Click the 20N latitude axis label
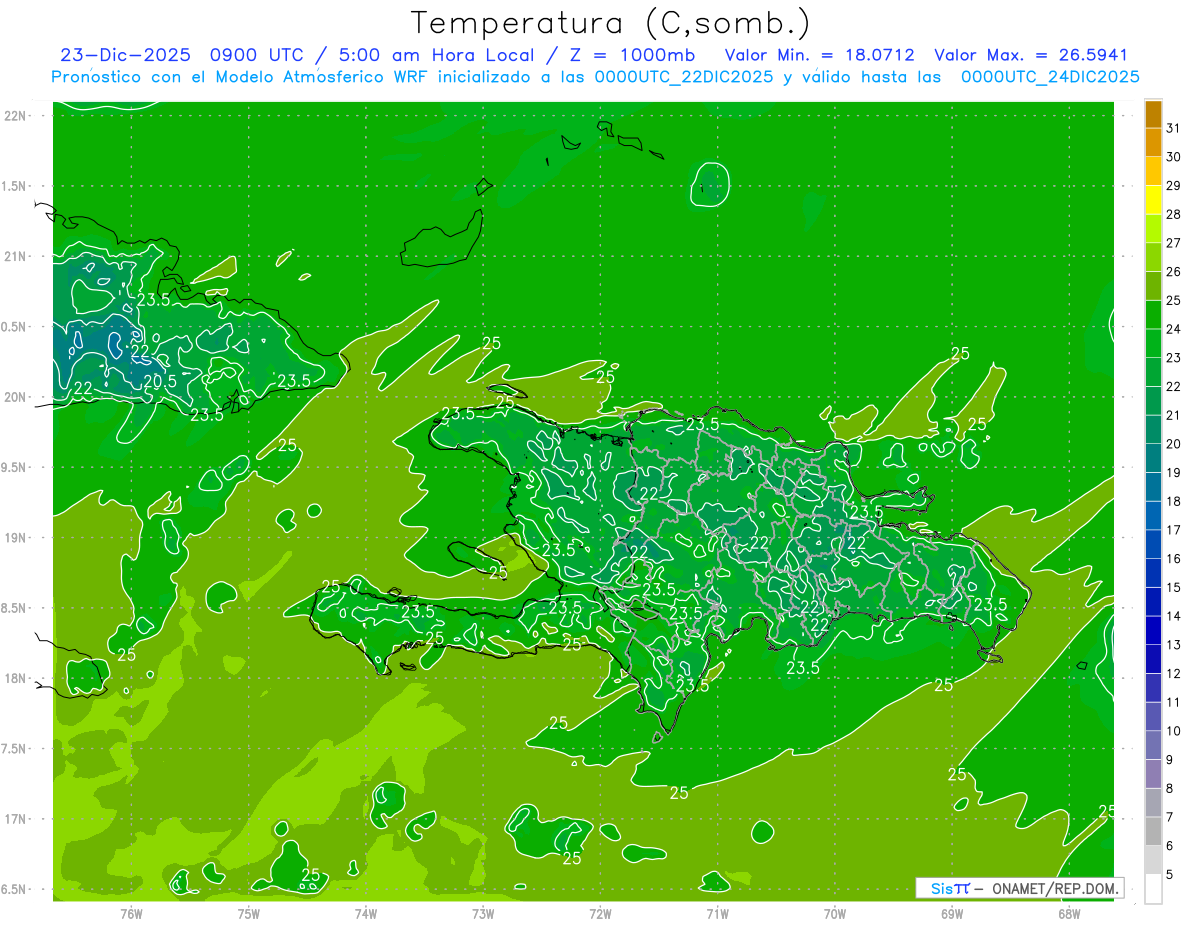 16,397
